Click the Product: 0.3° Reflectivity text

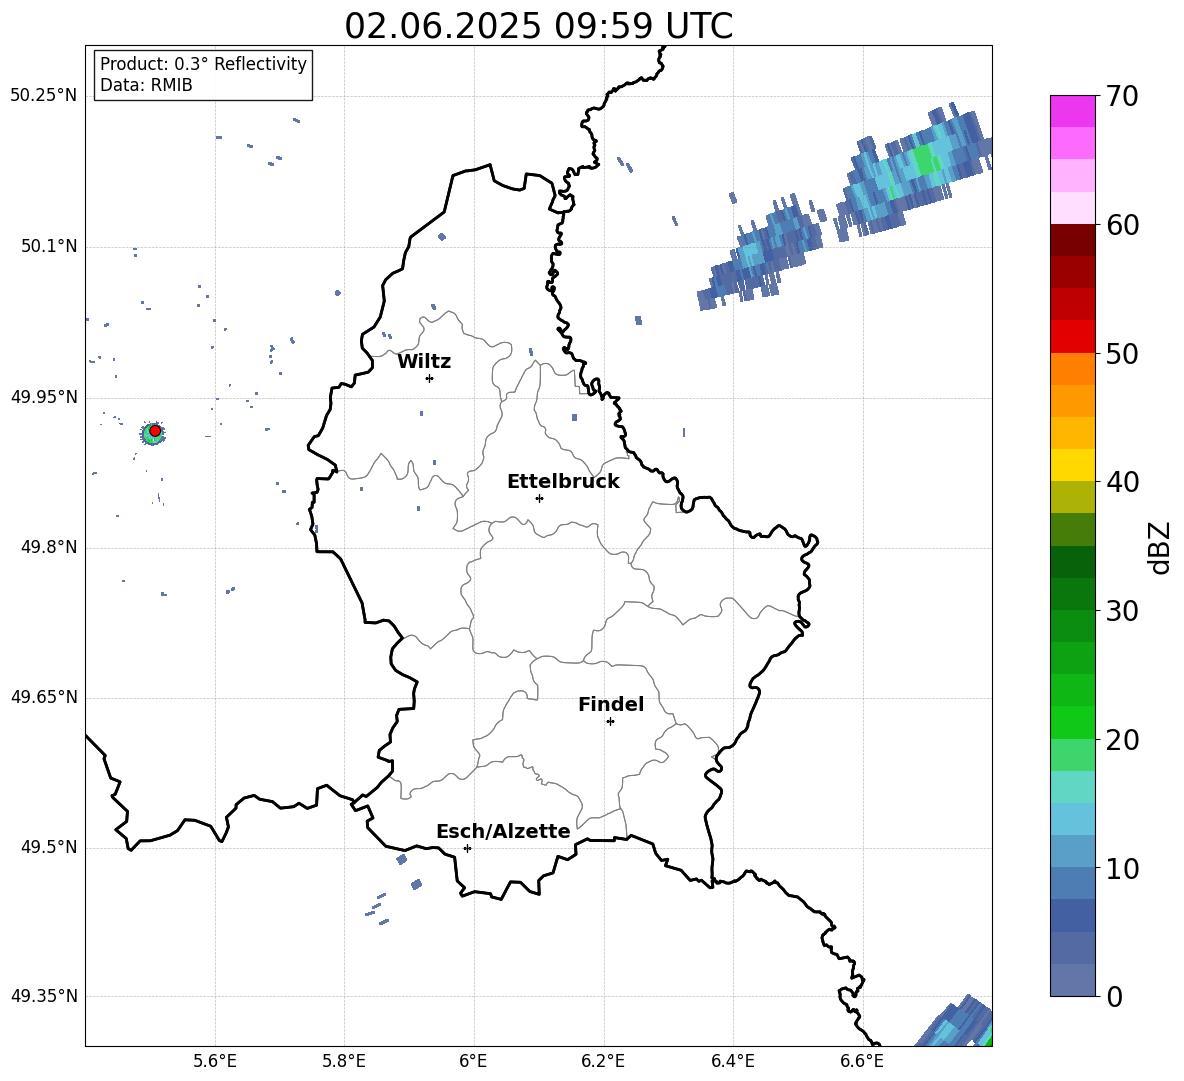tap(203, 64)
